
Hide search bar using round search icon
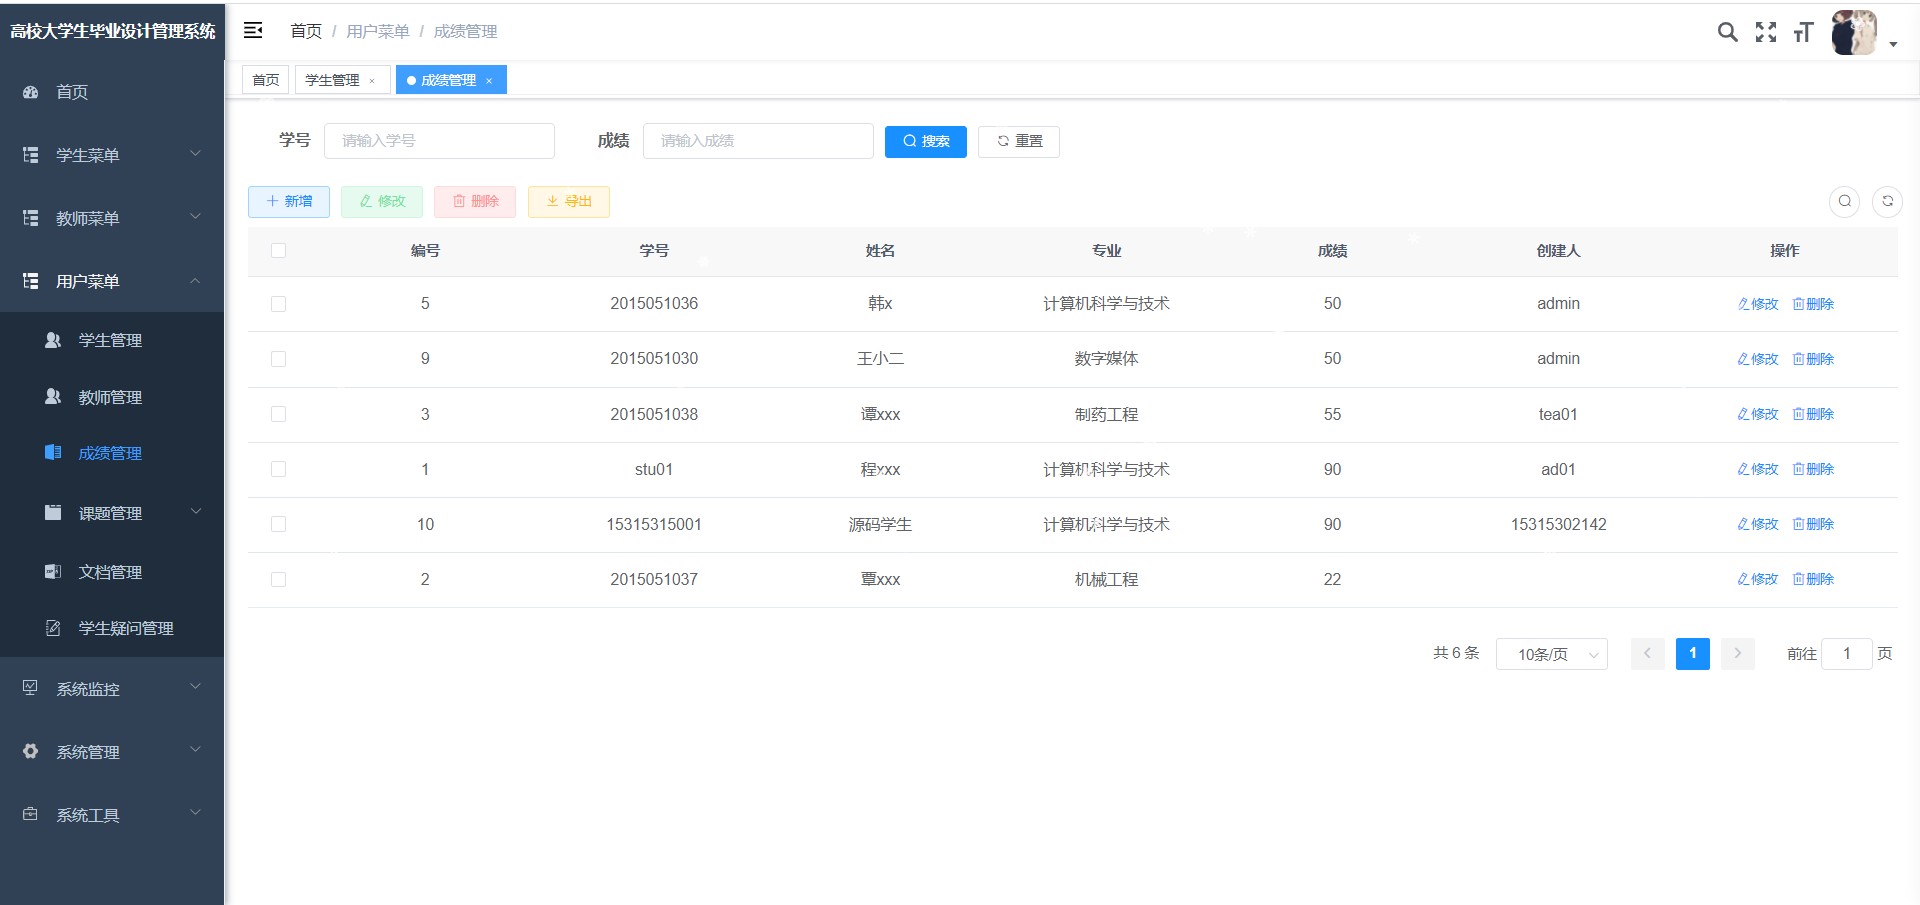pyautogui.click(x=1844, y=201)
